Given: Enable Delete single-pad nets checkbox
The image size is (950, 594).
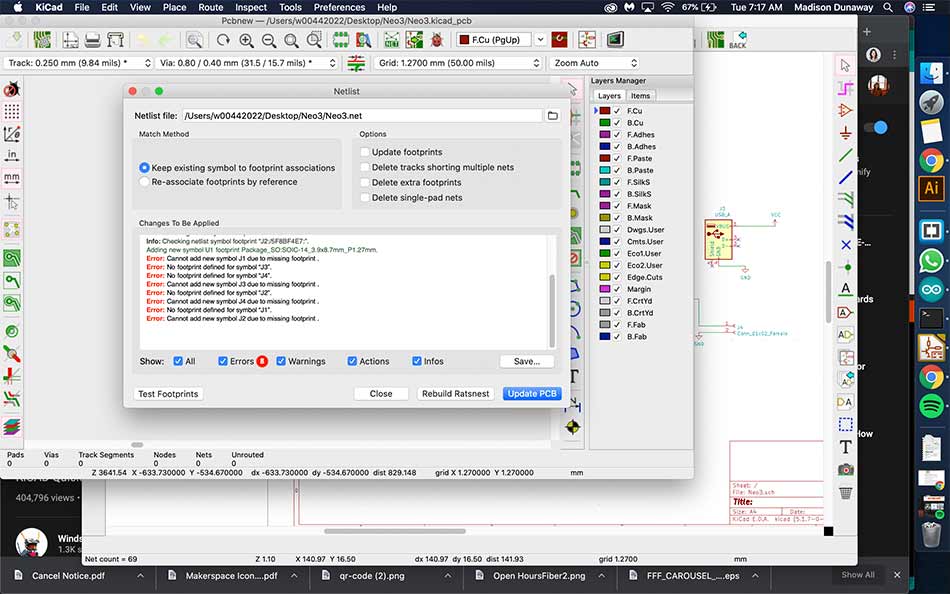Looking at the screenshot, I should coord(365,198).
